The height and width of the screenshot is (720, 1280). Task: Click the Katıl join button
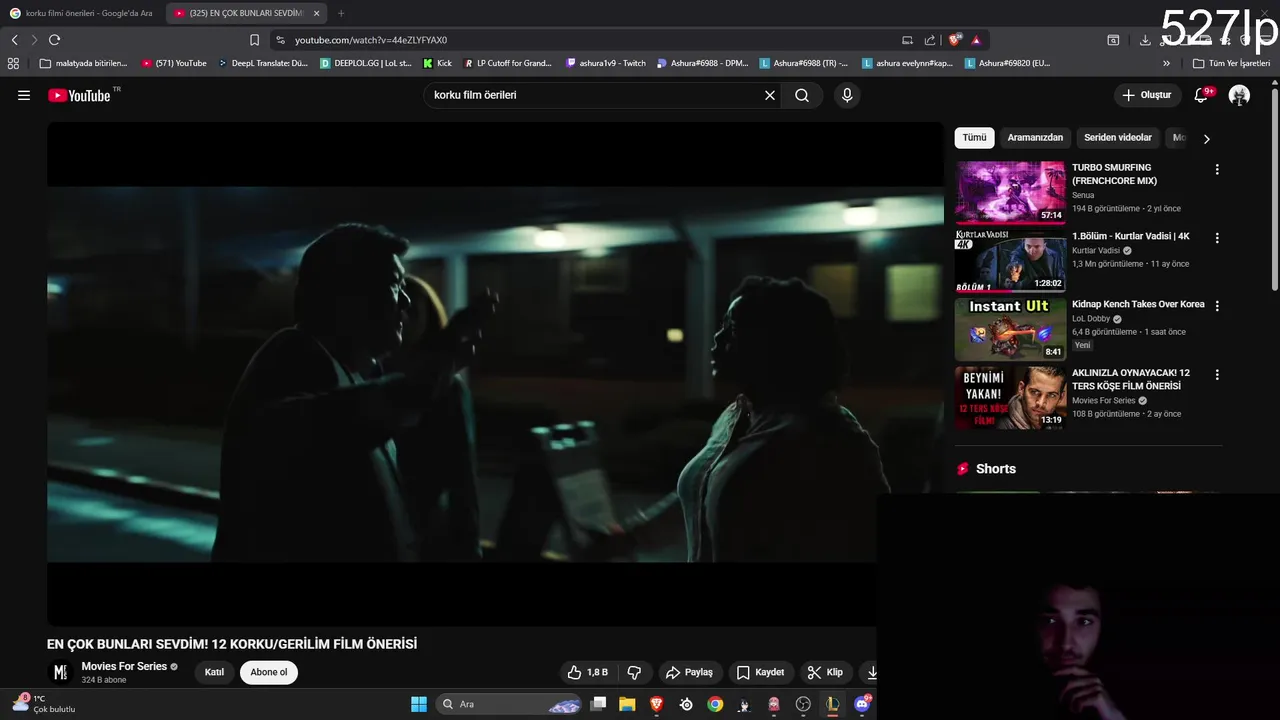click(214, 672)
